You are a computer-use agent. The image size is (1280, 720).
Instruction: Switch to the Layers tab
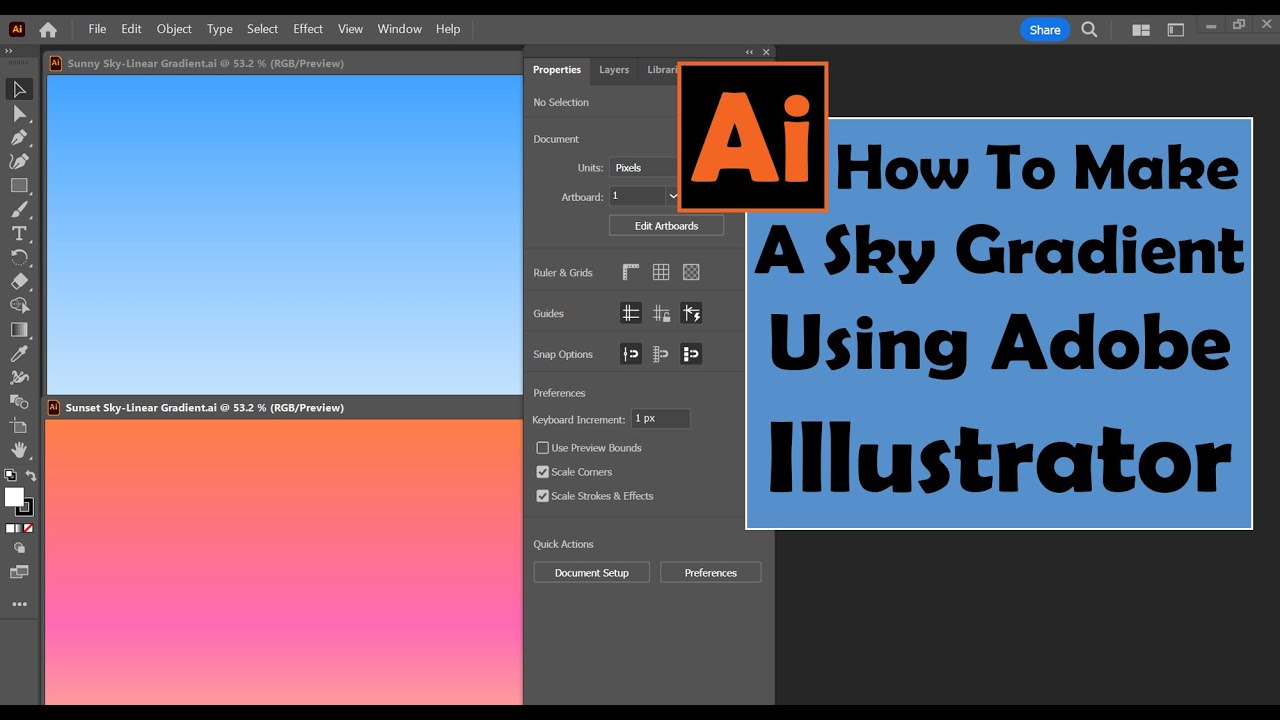pyautogui.click(x=614, y=70)
